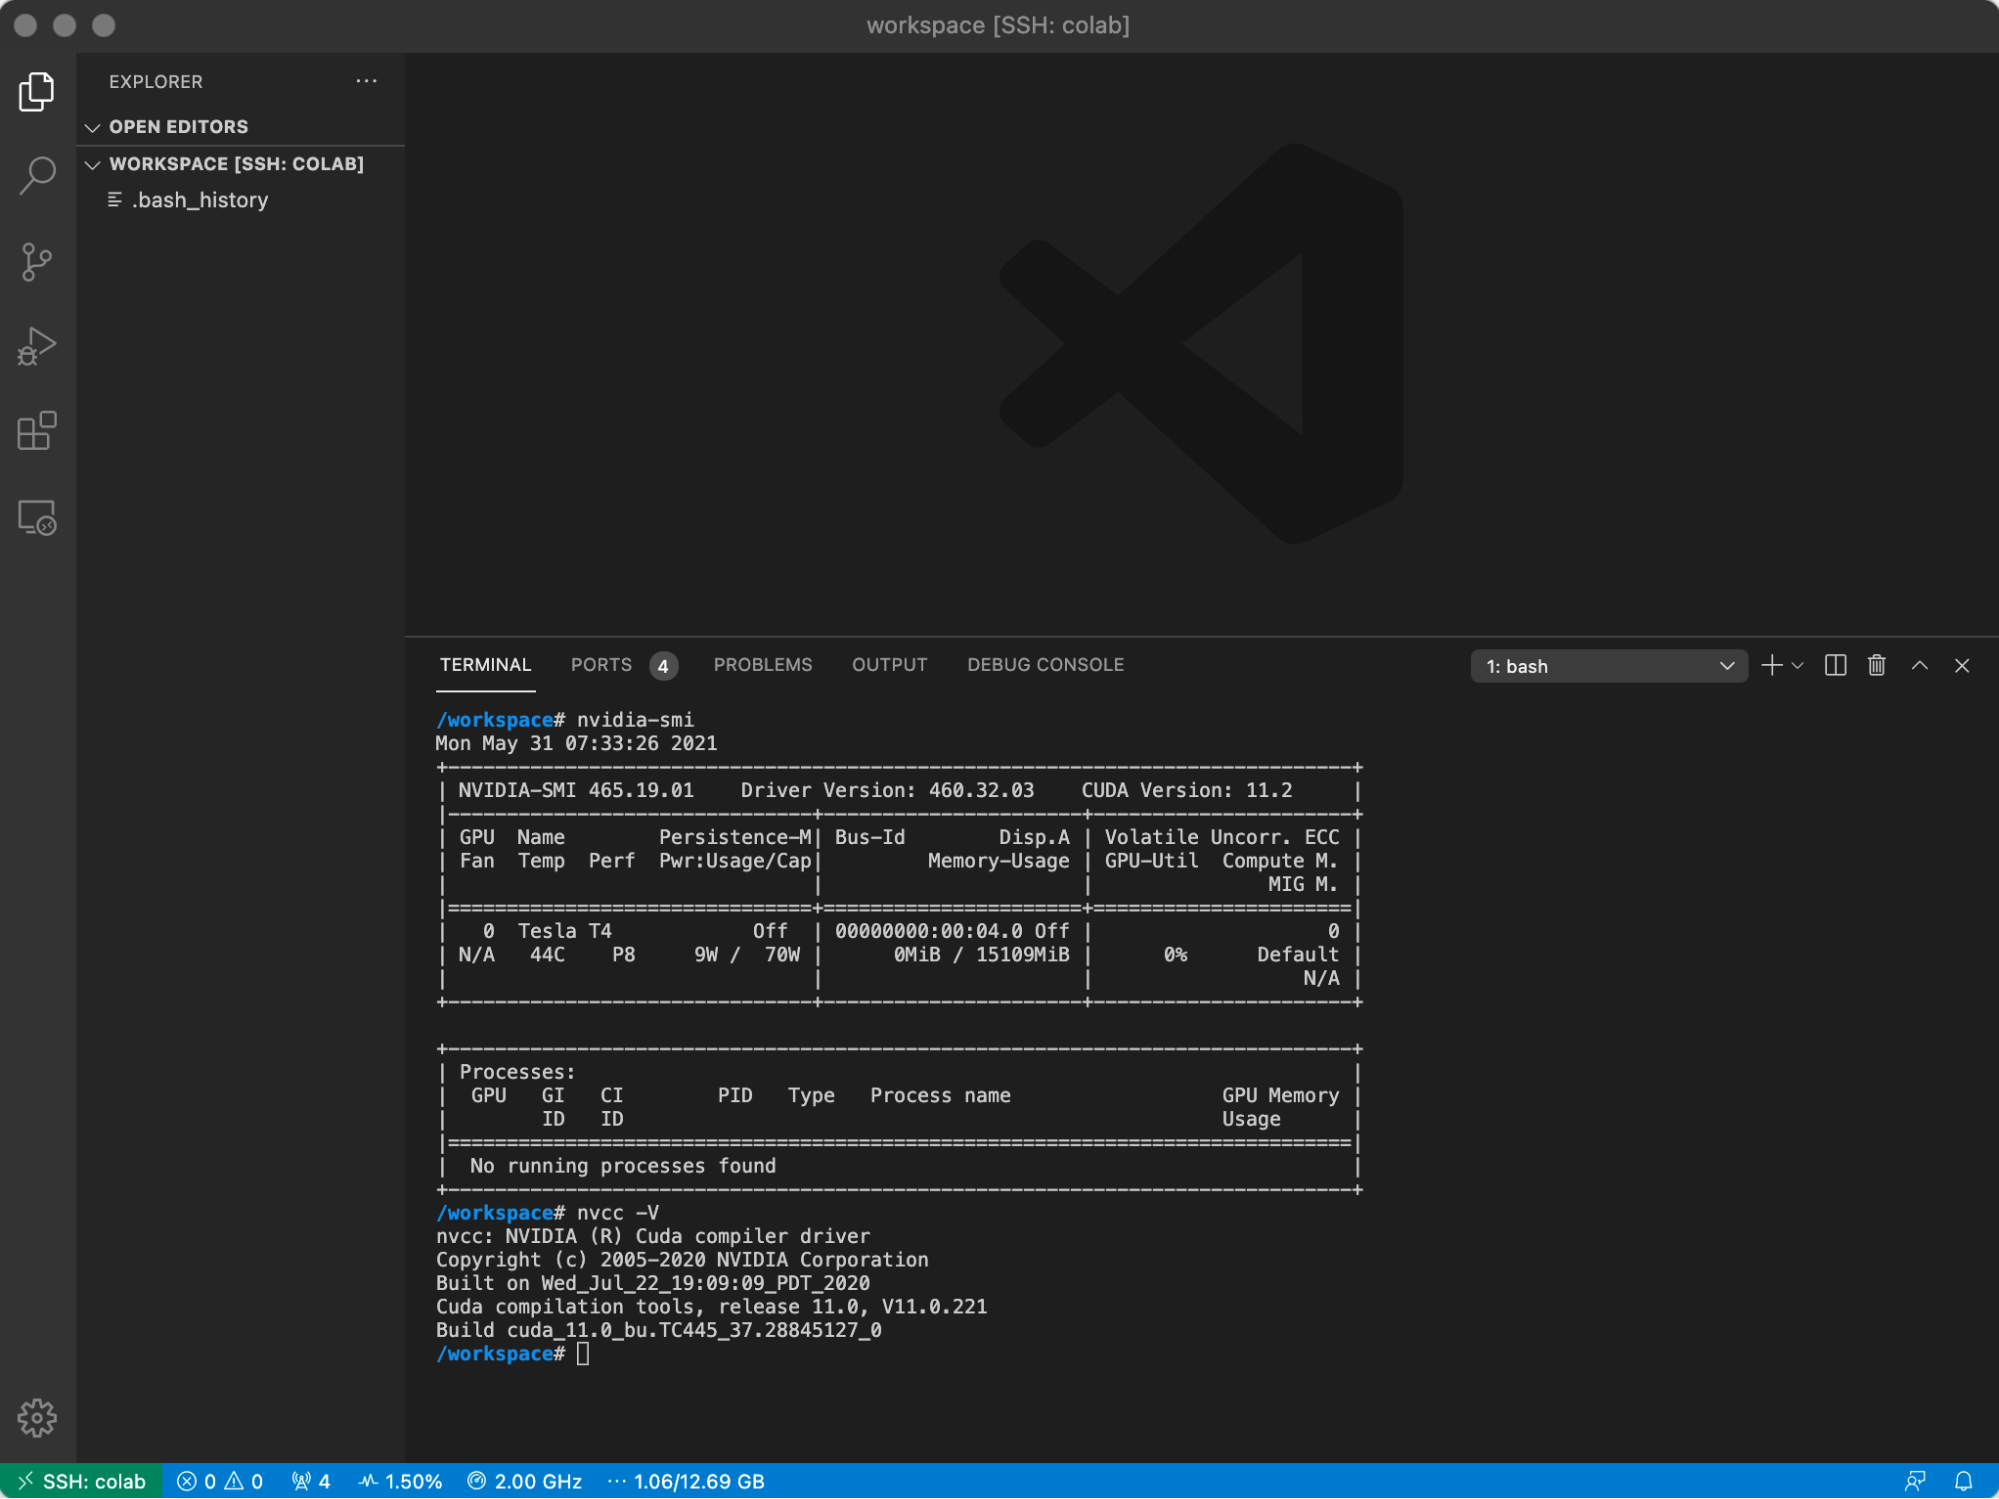Click the forwarded ports status item

pyautogui.click(x=311, y=1481)
